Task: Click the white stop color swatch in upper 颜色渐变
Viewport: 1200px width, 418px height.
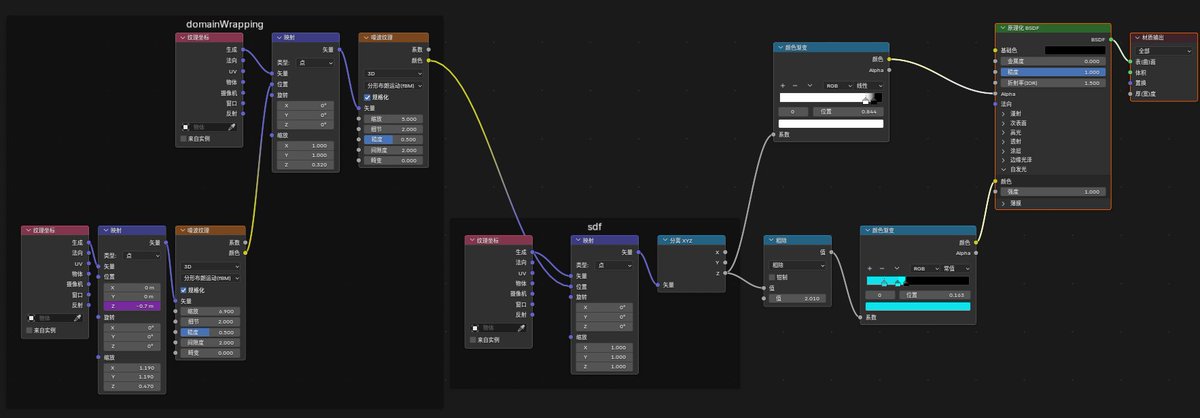Action: pos(831,123)
